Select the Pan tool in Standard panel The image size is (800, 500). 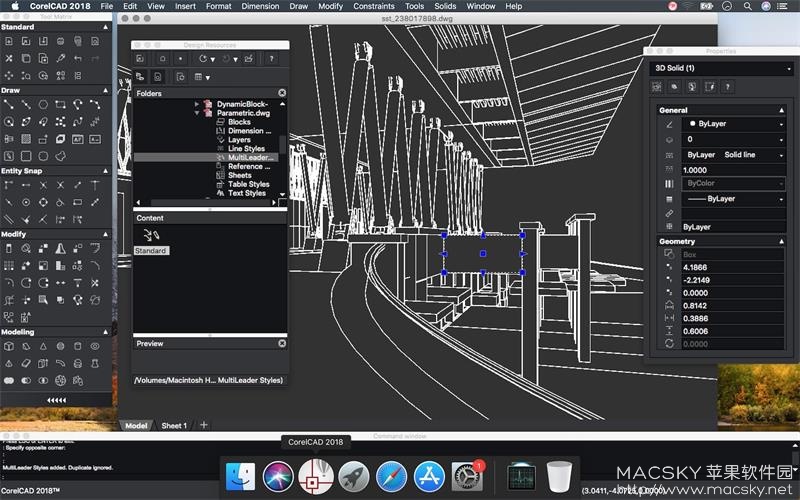(x=9, y=76)
